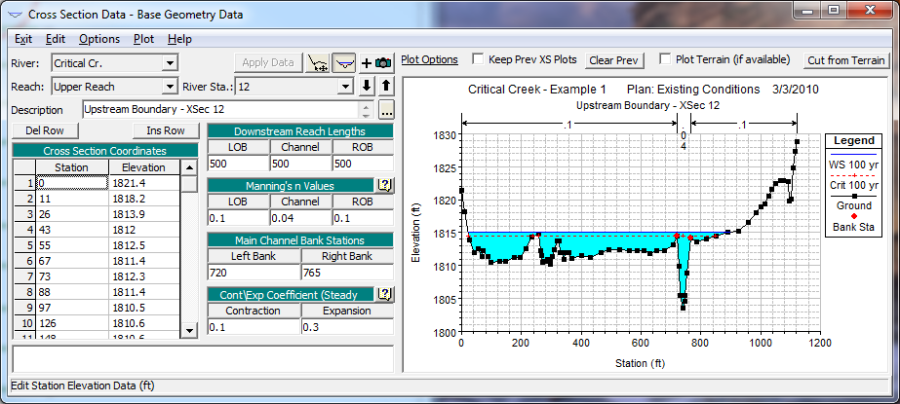This screenshot has width=900, height=404.
Task: Expand the Reach dropdown
Action: [169, 87]
